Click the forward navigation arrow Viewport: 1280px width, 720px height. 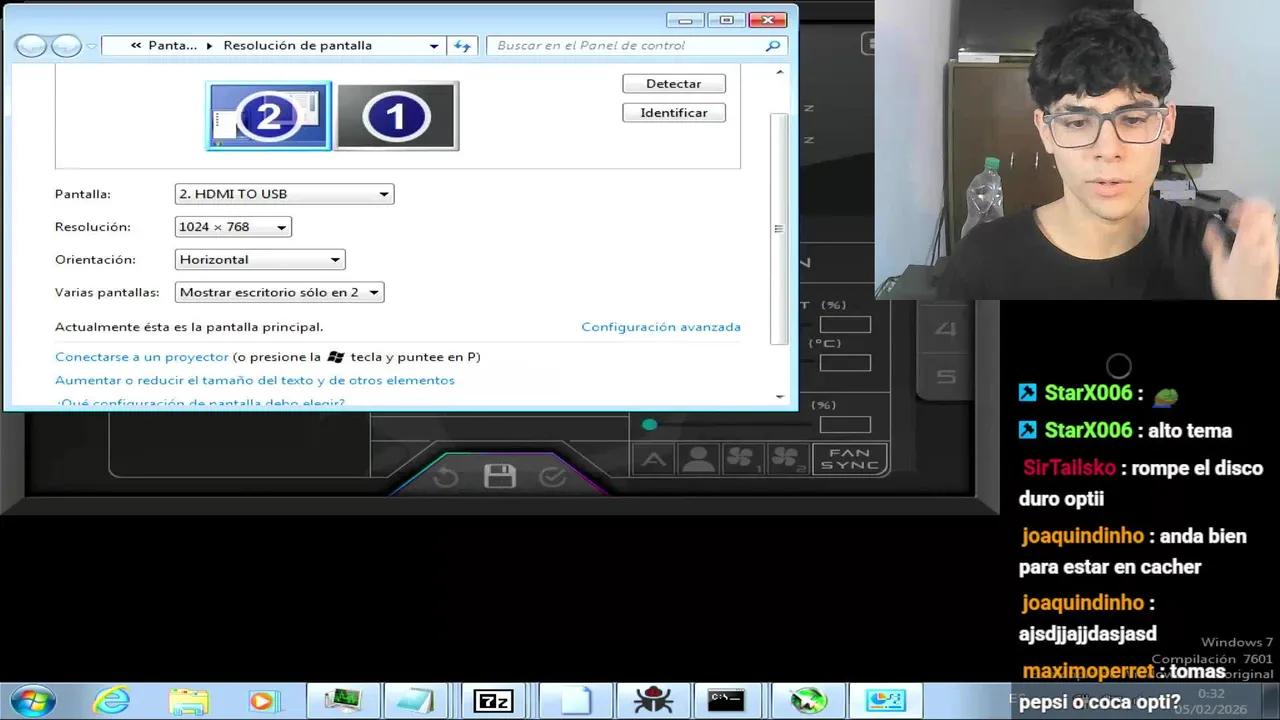click(x=66, y=46)
